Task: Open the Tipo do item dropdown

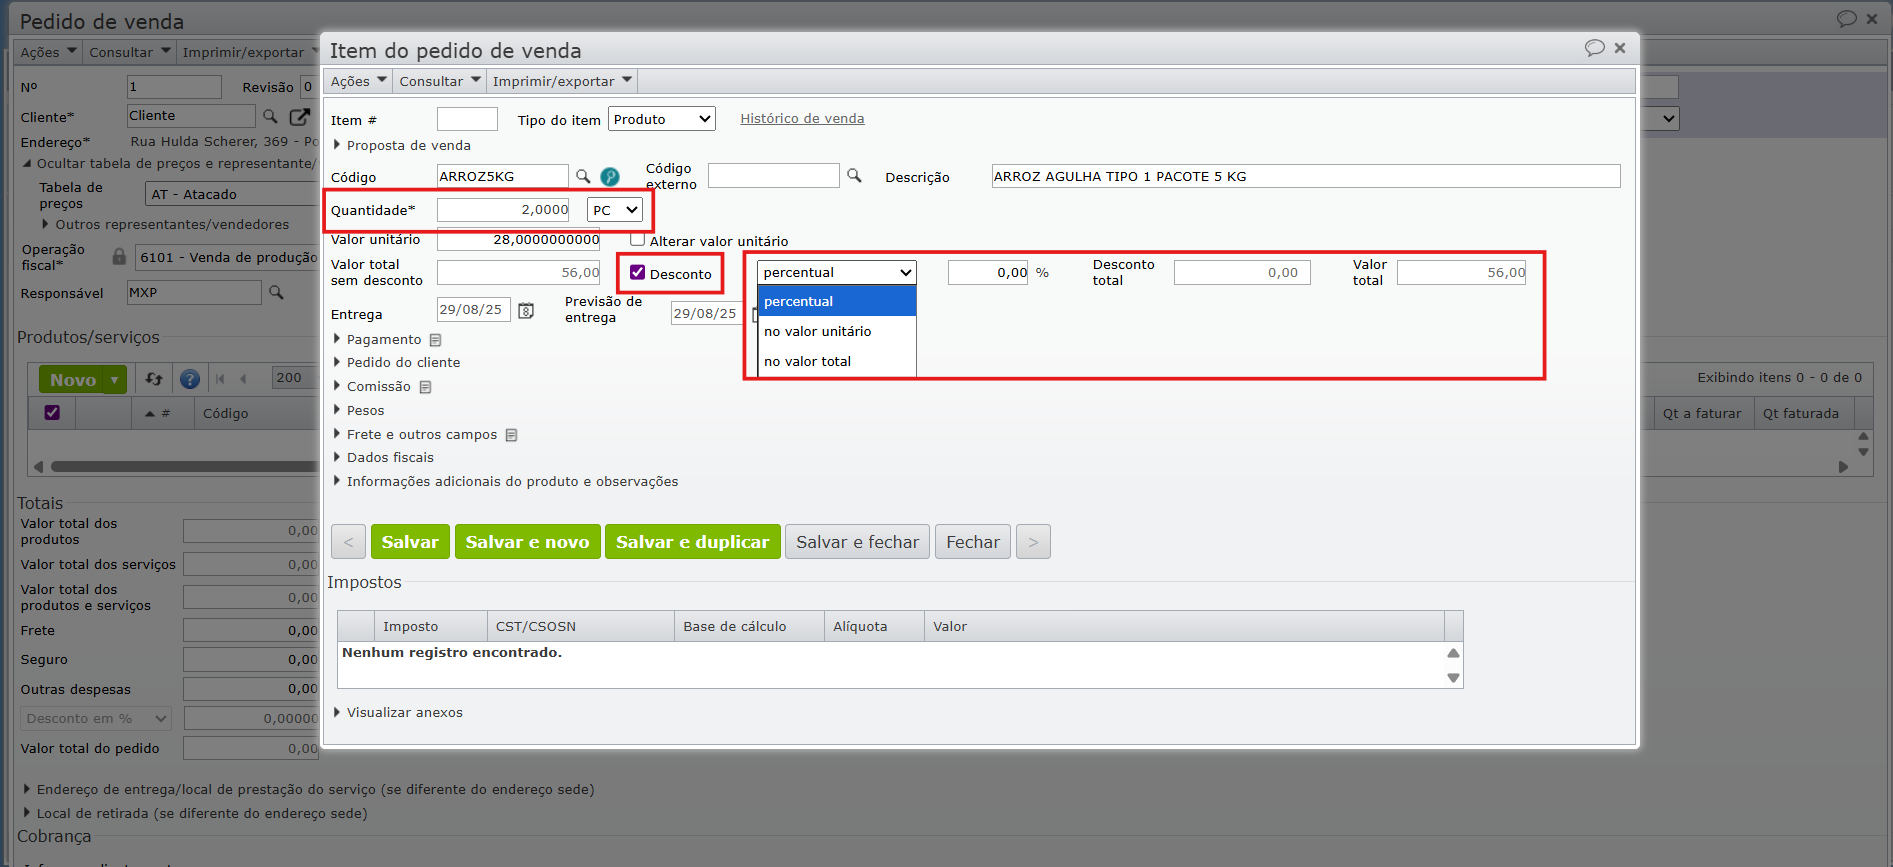Action: (662, 119)
